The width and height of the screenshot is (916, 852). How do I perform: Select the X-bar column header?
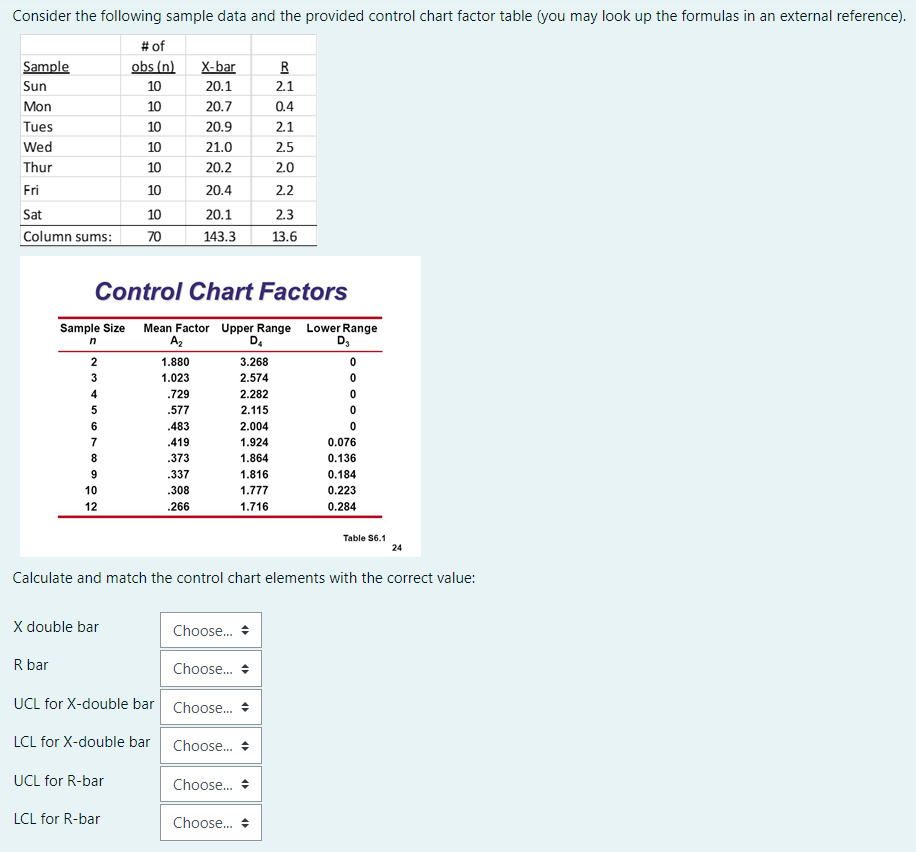[218, 66]
